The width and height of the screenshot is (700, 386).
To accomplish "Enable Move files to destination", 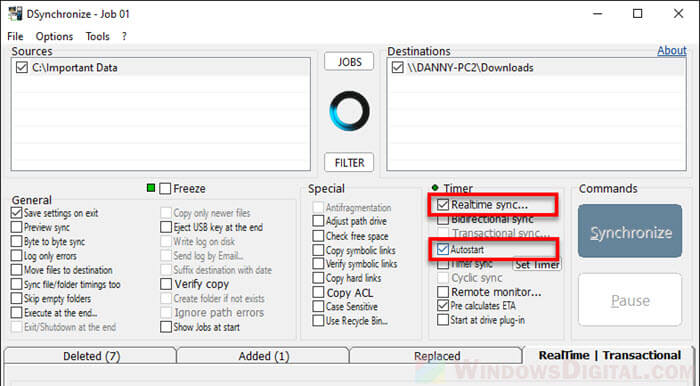I will [x=17, y=270].
